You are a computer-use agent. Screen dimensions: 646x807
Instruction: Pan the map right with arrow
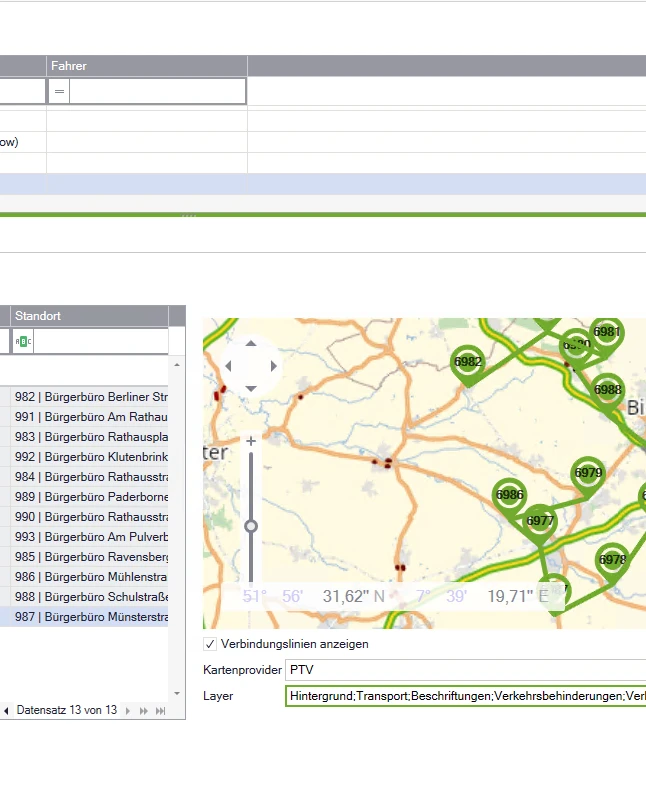tap(273, 366)
